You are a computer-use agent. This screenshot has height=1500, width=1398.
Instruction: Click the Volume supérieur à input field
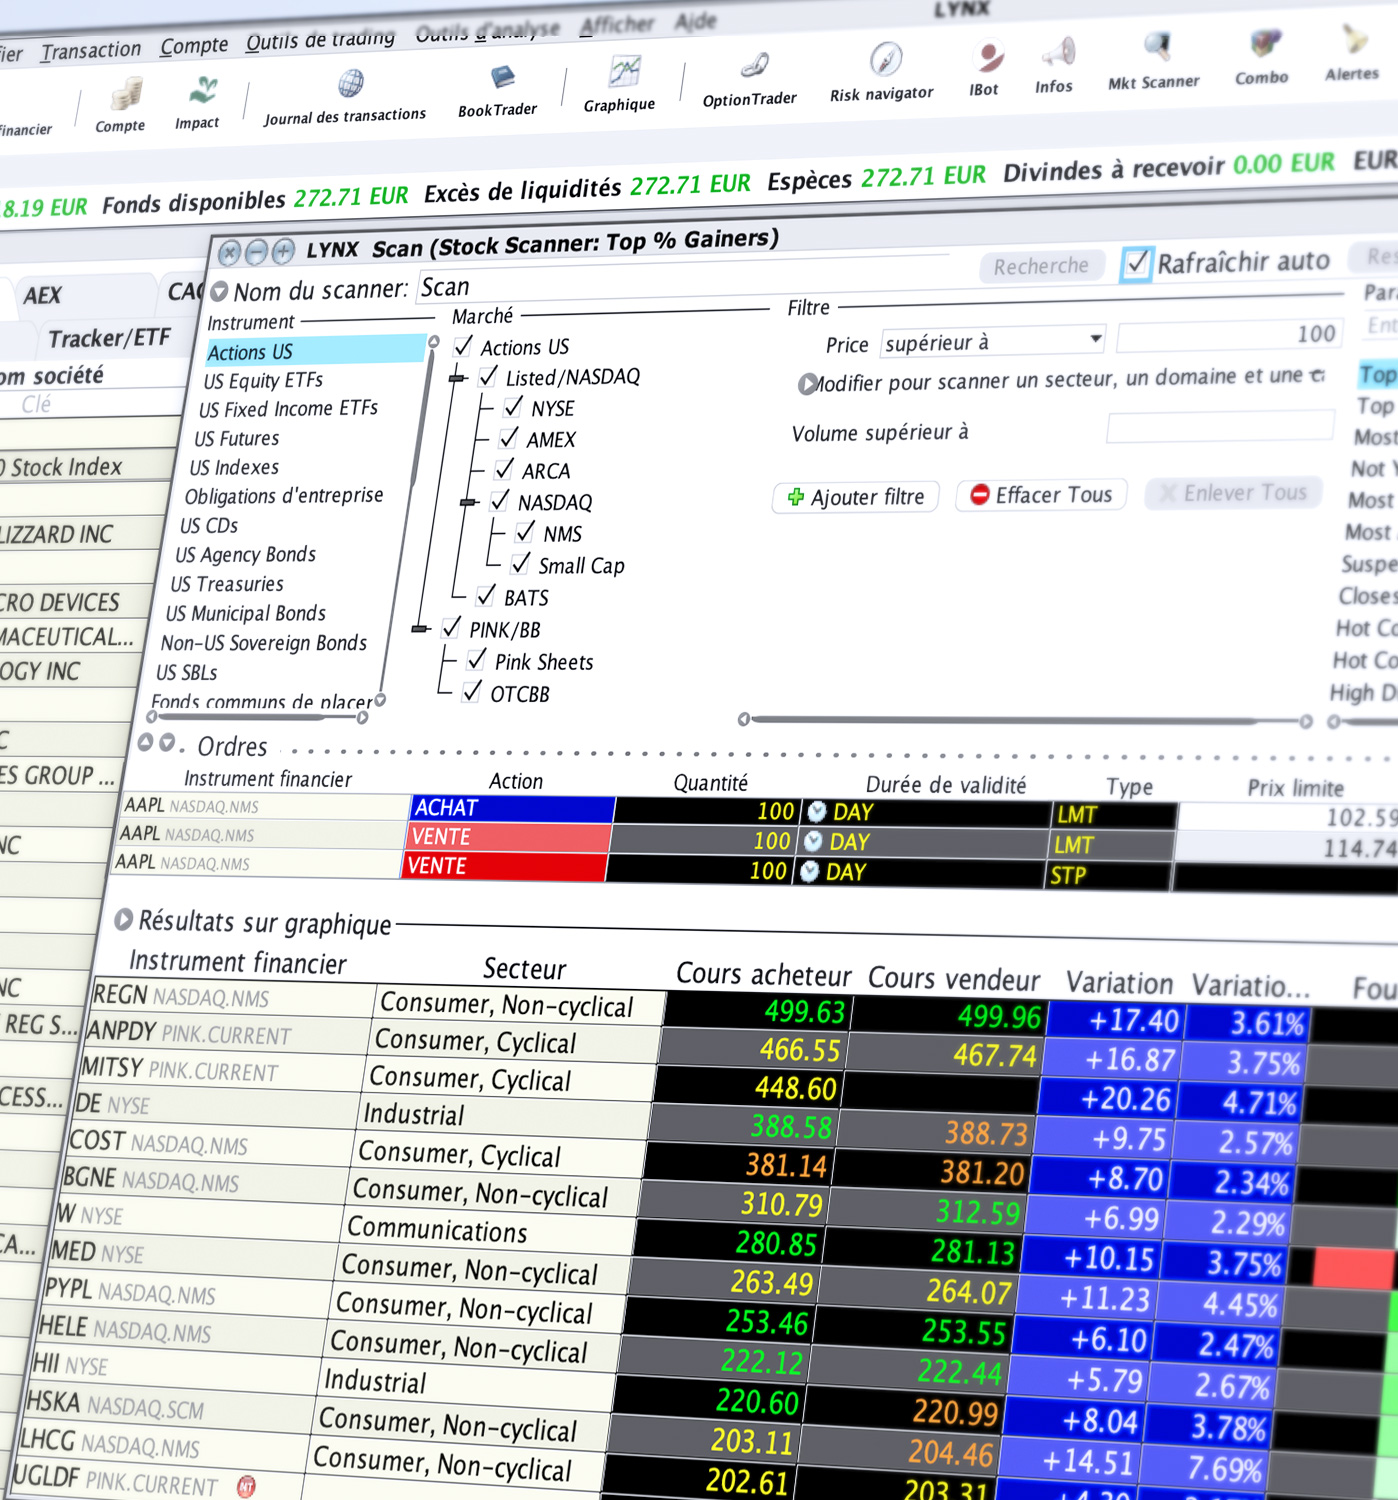tap(1220, 427)
